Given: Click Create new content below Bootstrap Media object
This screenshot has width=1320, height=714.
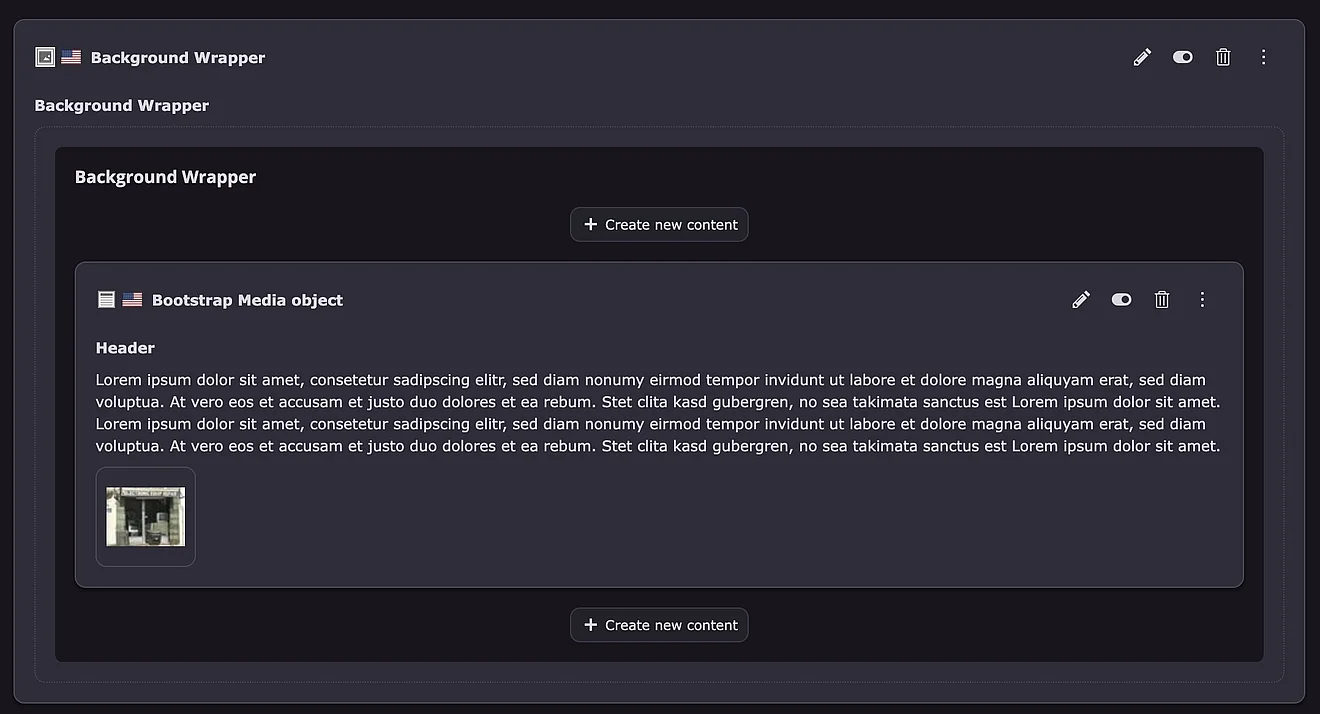Looking at the screenshot, I should pos(659,625).
